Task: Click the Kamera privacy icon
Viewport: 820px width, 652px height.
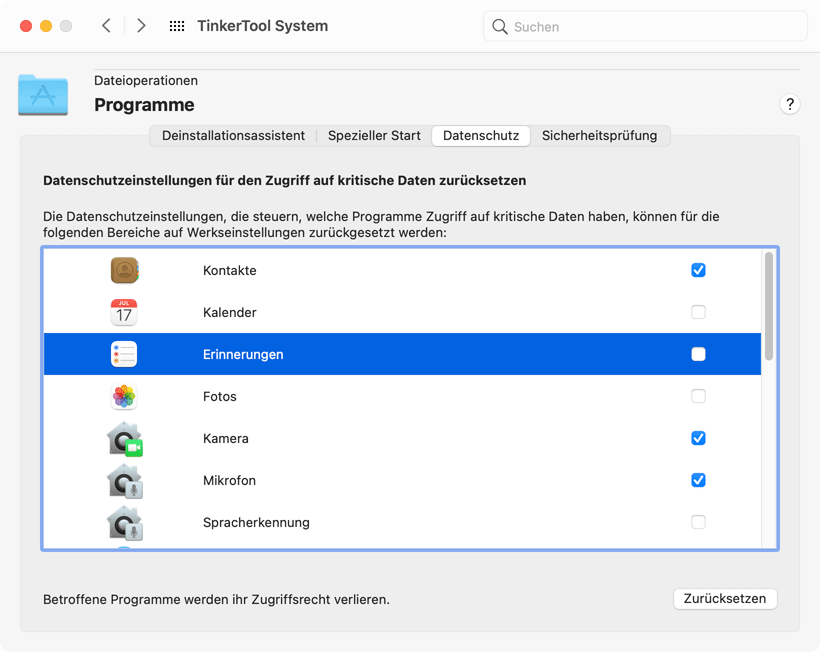Action: [125, 439]
